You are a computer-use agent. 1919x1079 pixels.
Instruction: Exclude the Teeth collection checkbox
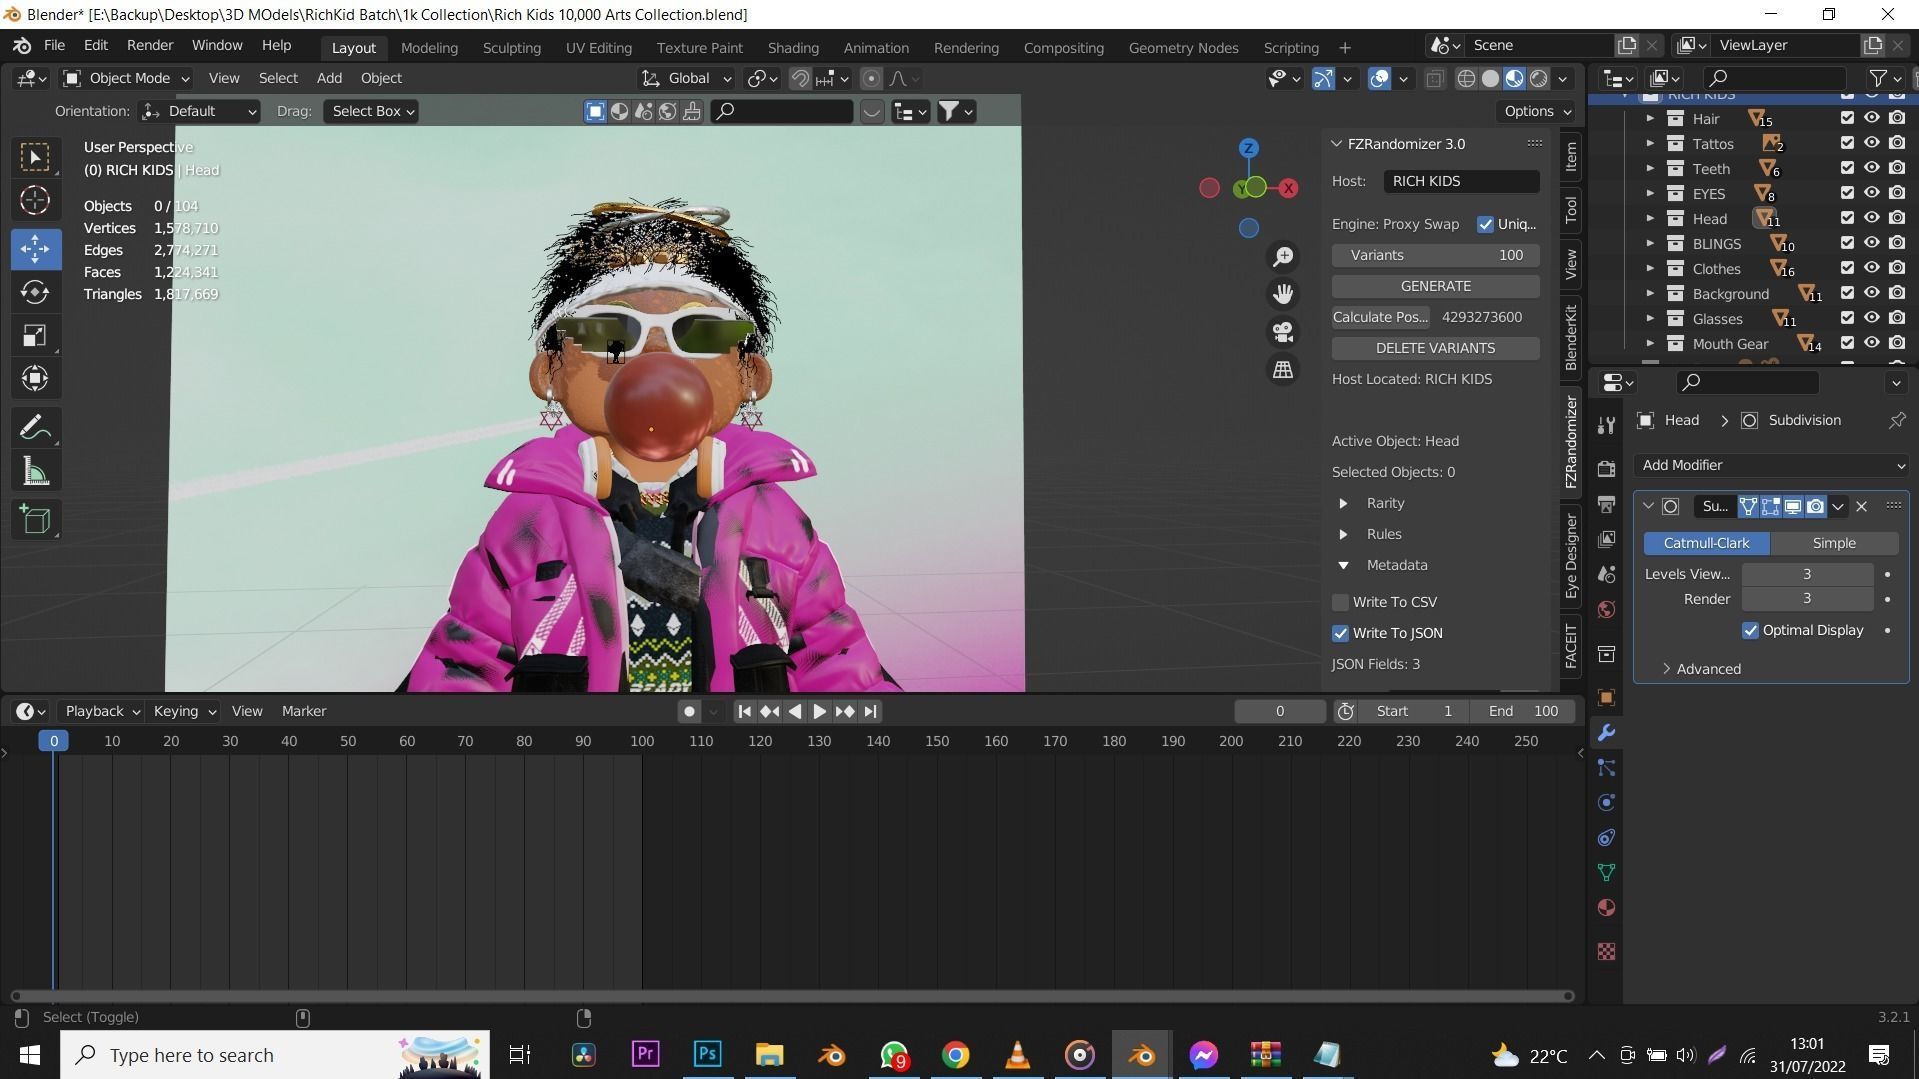tap(1847, 168)
